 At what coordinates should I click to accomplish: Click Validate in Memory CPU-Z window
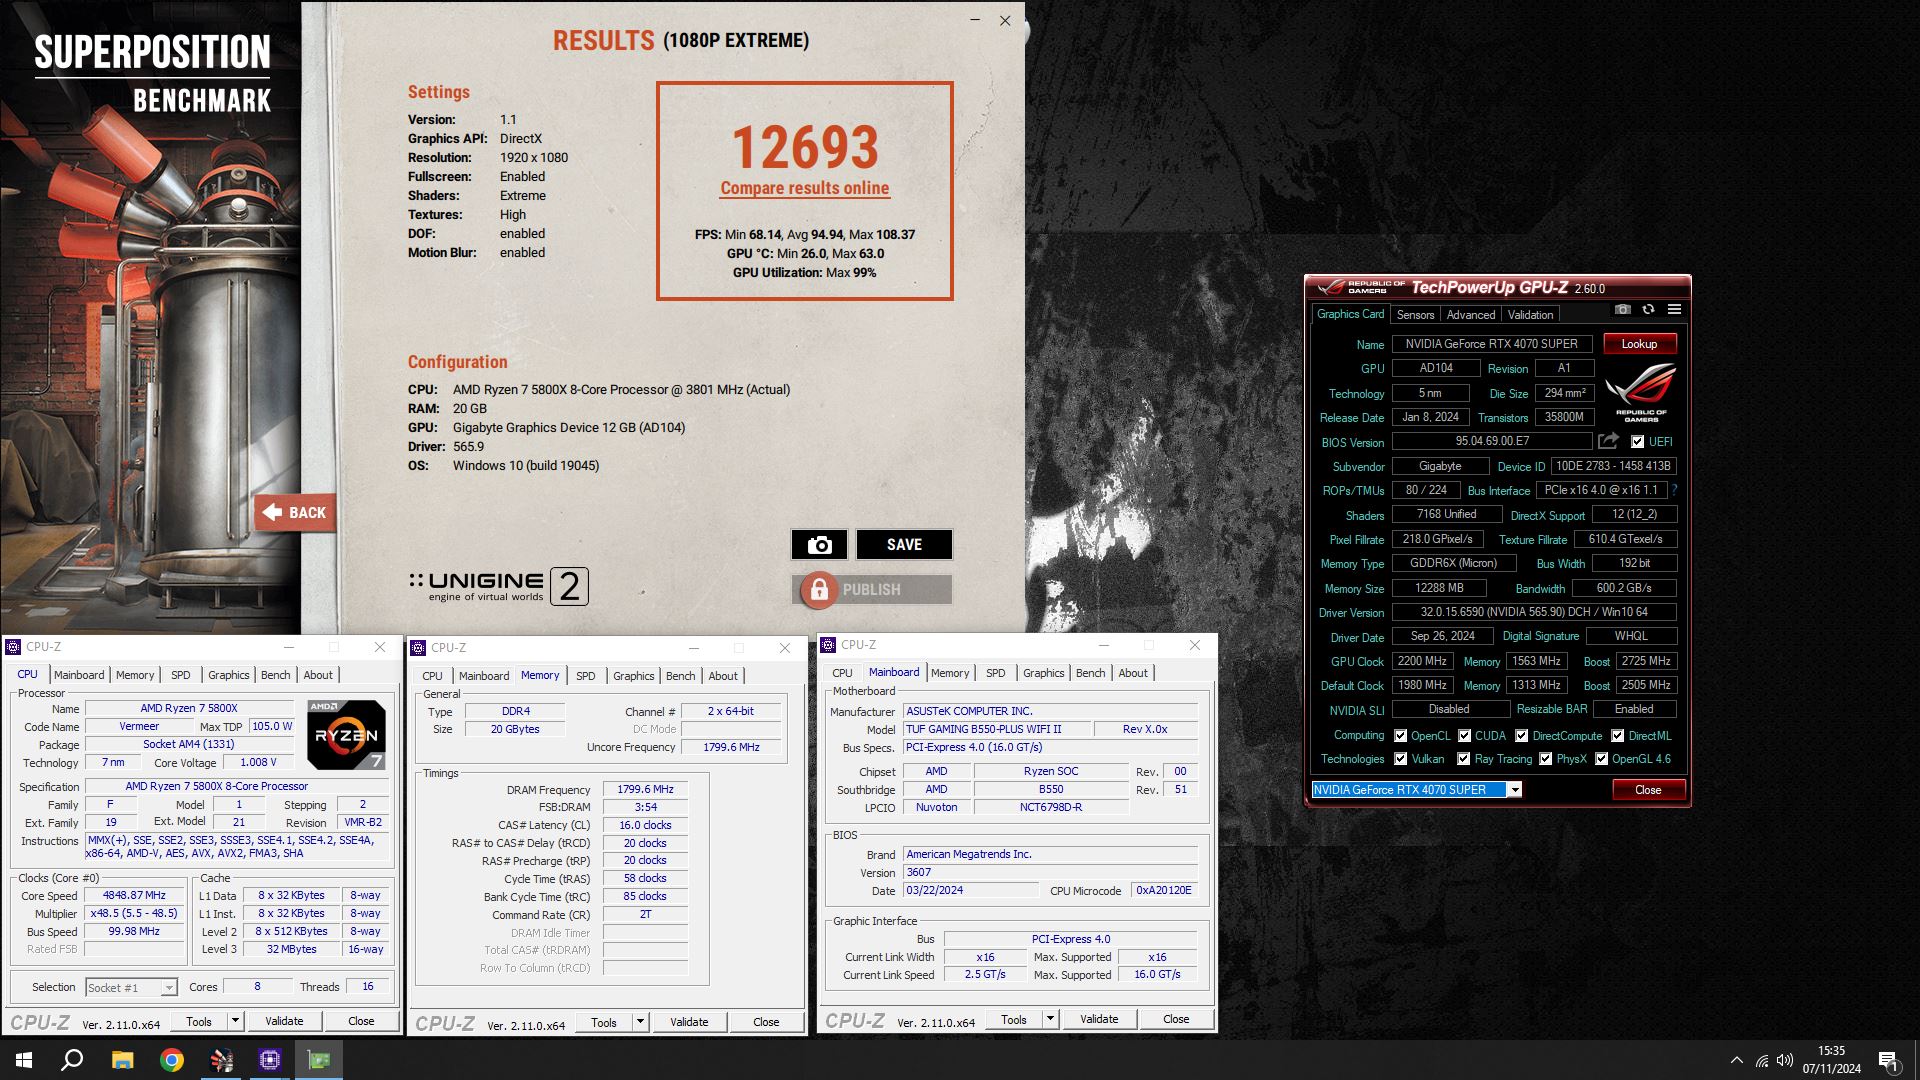pyautogui.click(x=689, y=1022)
